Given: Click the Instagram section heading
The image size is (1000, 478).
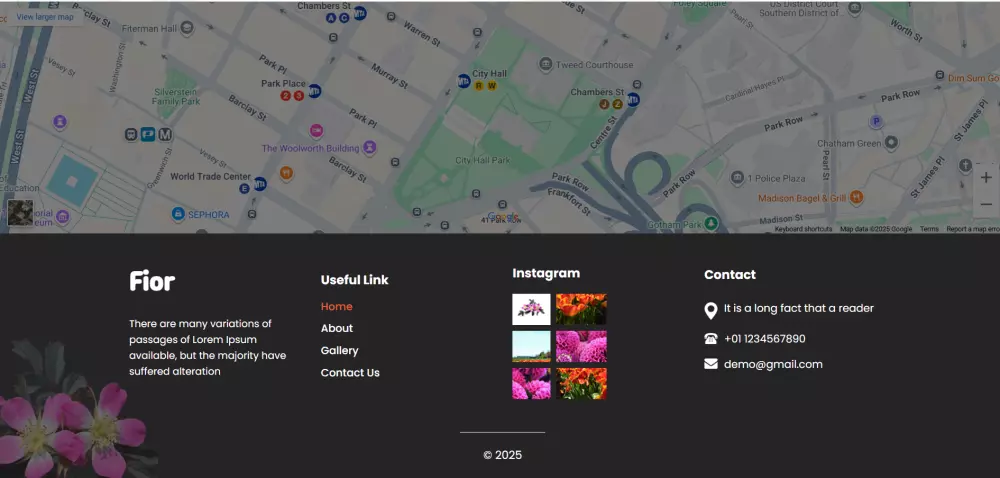Looking at the screenshot, I should (x=546, y=273).
